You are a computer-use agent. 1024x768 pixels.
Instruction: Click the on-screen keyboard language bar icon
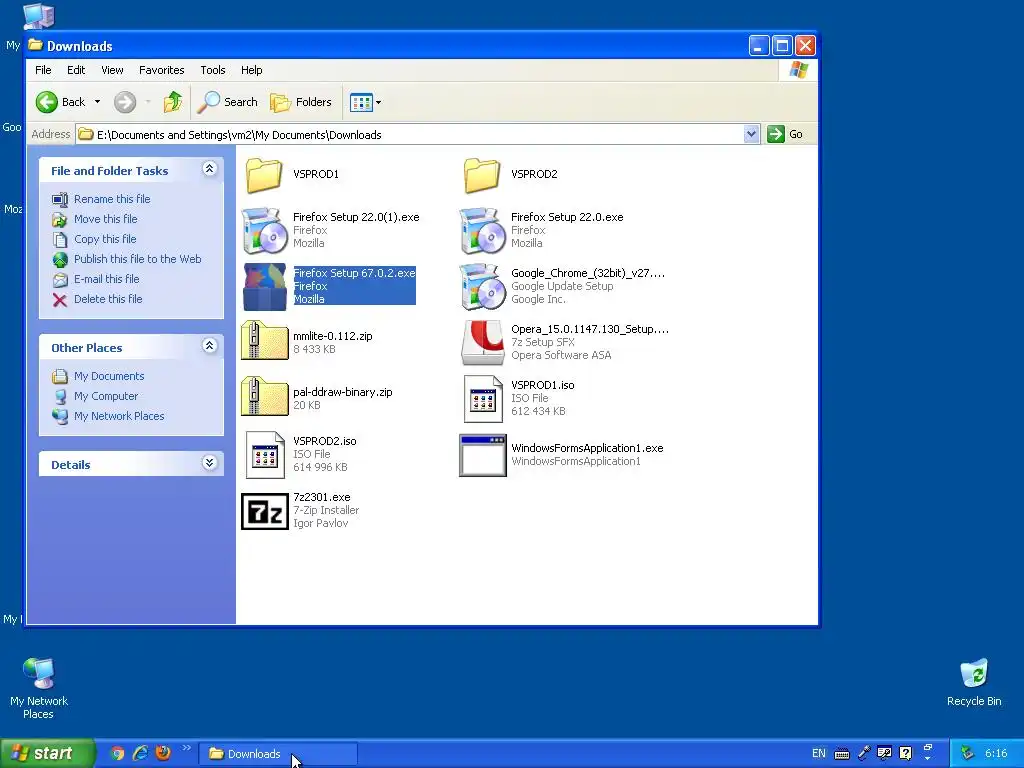click(842, 754)
